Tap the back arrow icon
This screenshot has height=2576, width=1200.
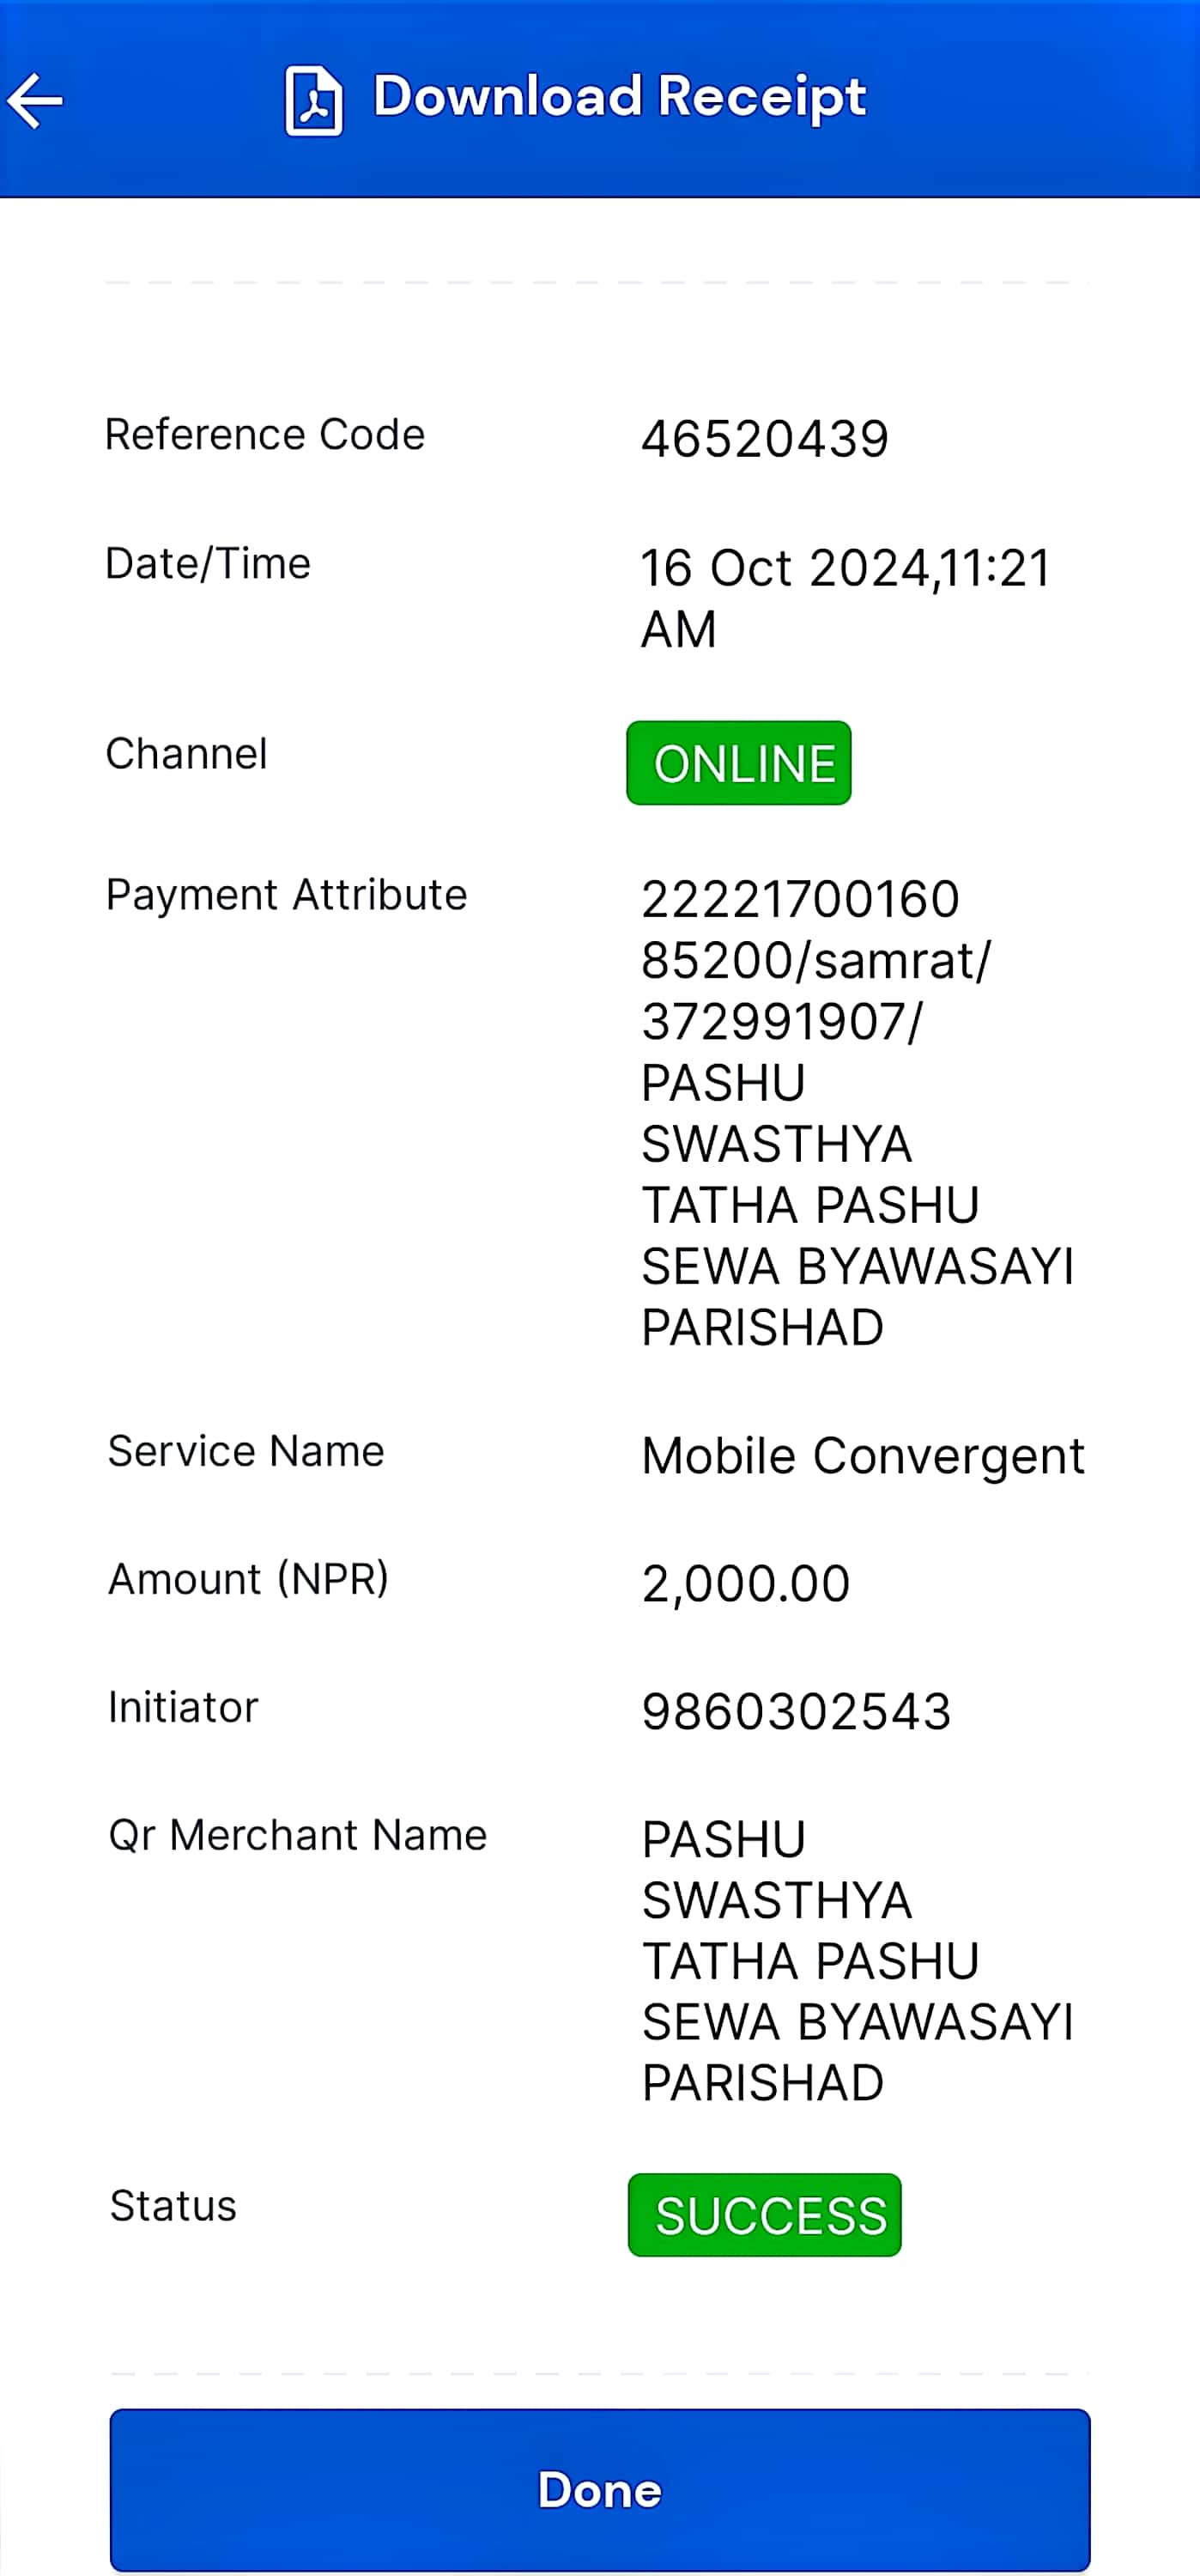[x=35, y=101]
